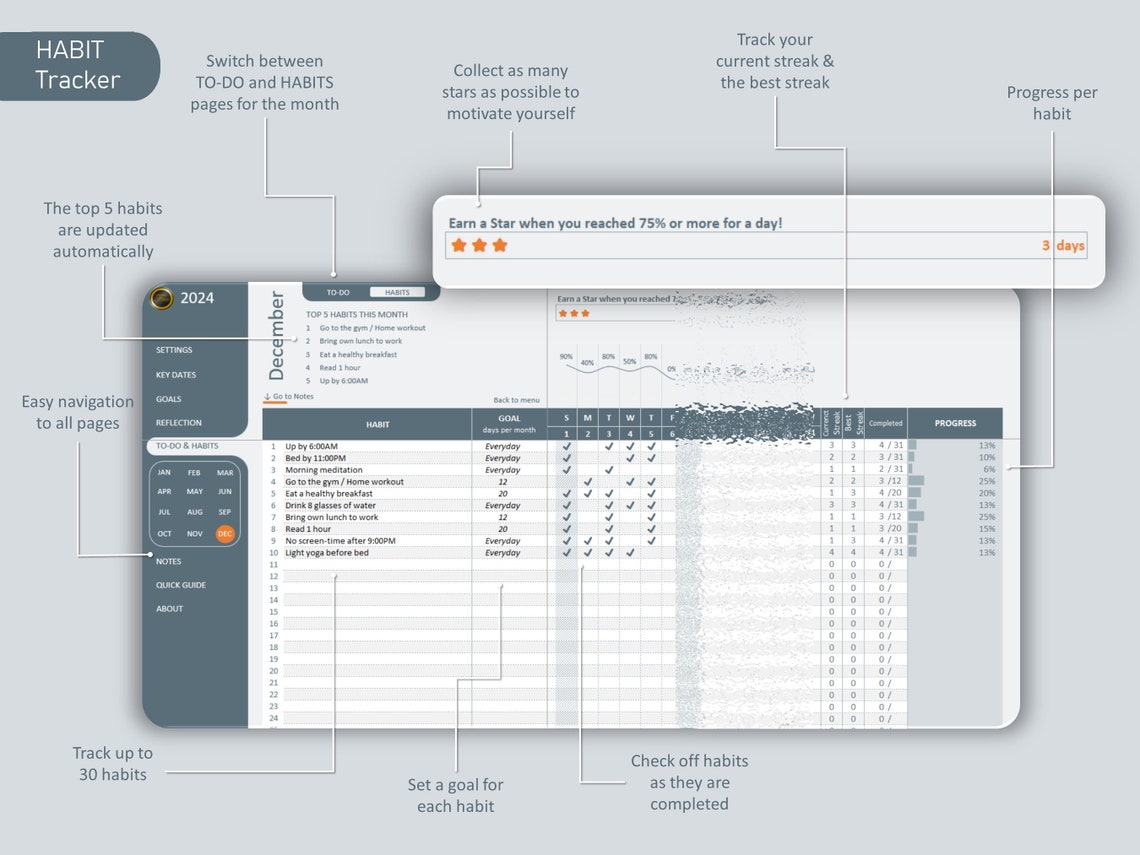Click the down-arrow icon beside Go to Notes
Image resolution: width=1140 pixels, height=855 pixels.
pos(267,396)
